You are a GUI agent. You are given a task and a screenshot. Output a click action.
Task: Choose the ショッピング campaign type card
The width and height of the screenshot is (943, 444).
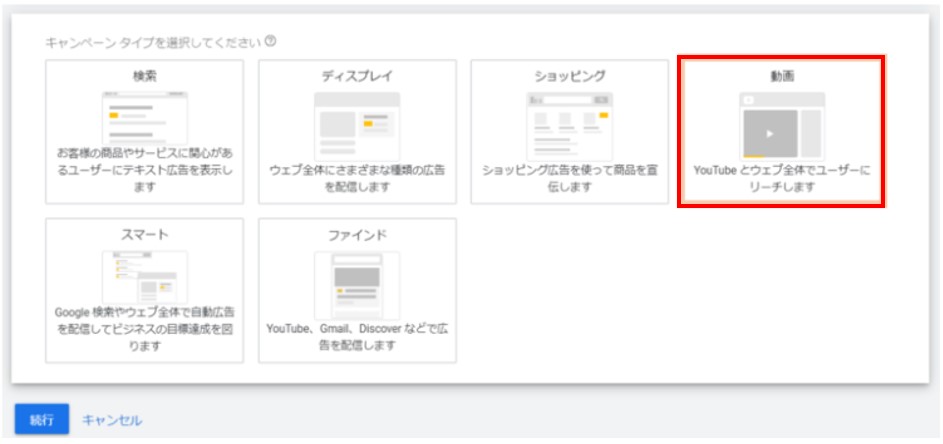pyautogui.click(x=570, y=132)
